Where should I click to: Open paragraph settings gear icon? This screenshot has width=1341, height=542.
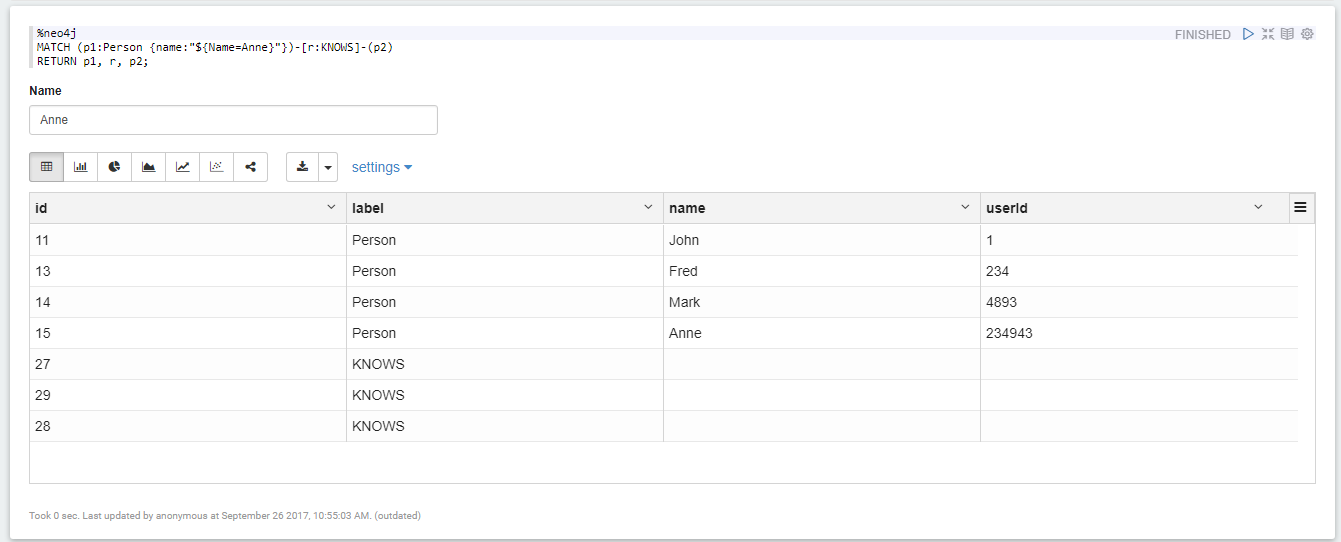[x=1307, y=34]
